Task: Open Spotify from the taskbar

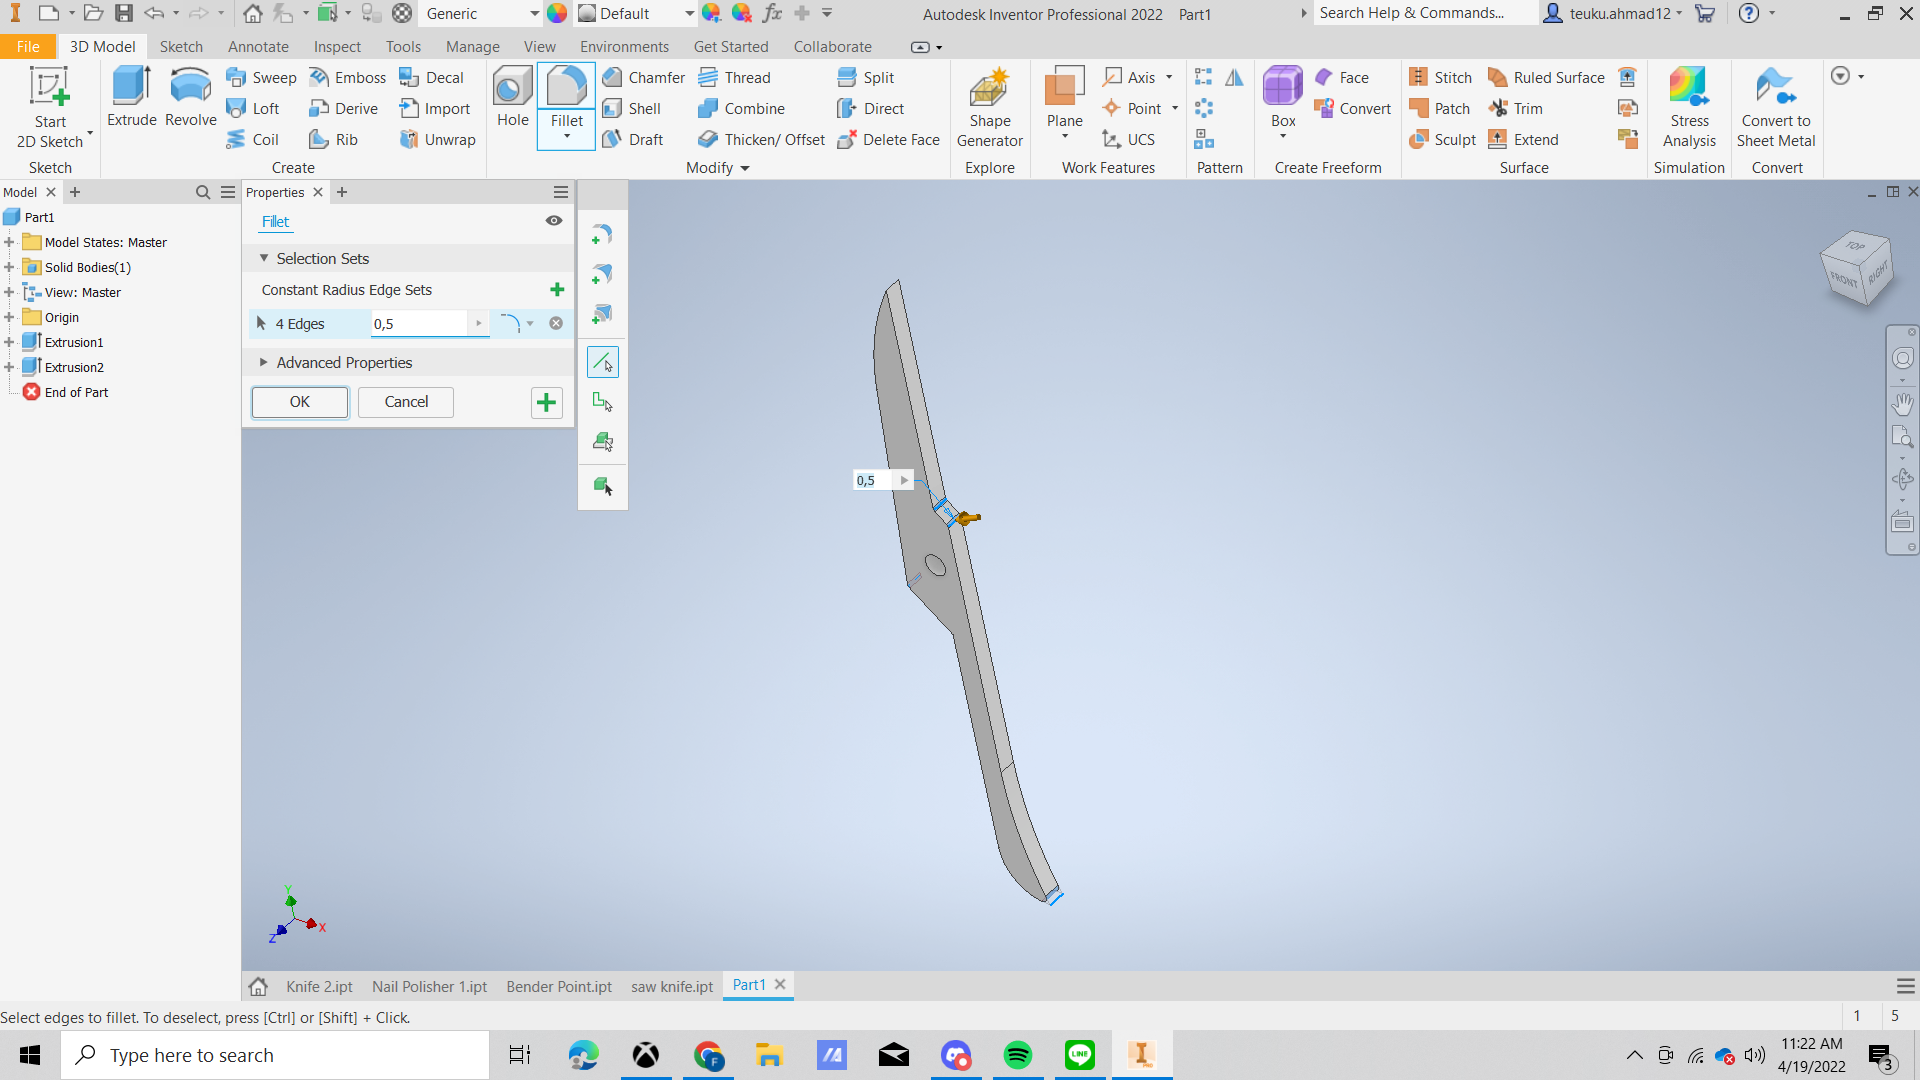Action: tap(1018, 1055)
